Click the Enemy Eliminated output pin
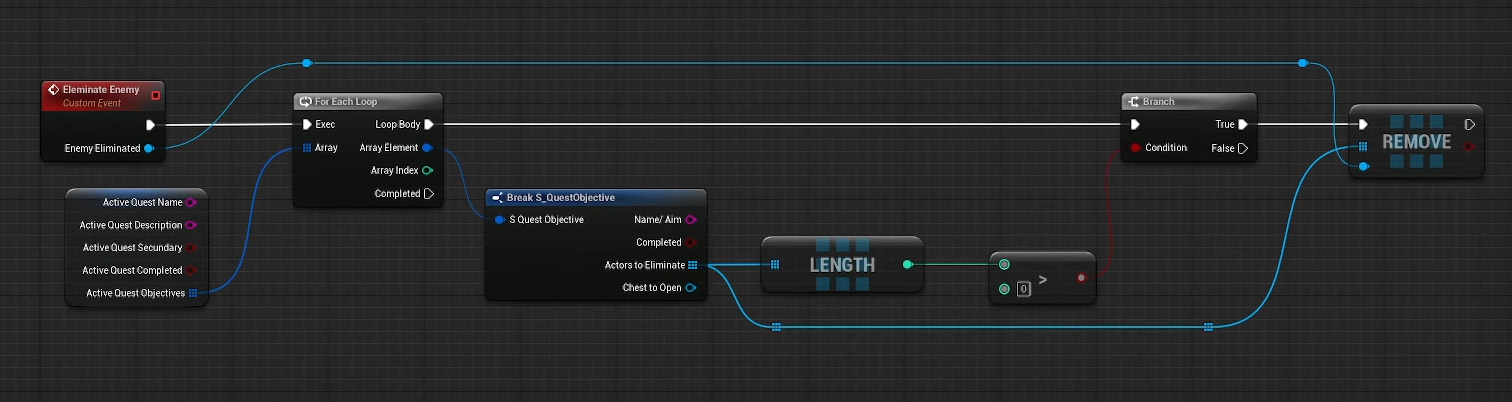The width and height of the screenshot is (1512, 402). coord(149,148)
